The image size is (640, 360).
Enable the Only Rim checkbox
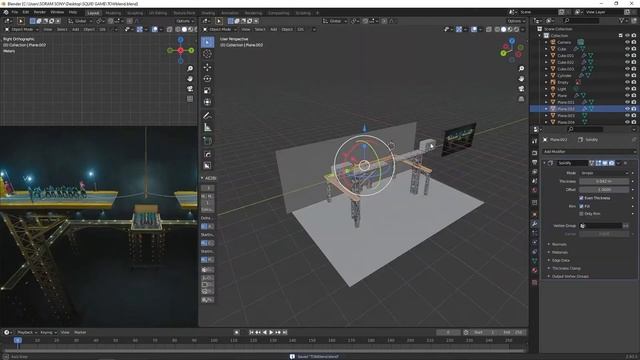[581, 214]
